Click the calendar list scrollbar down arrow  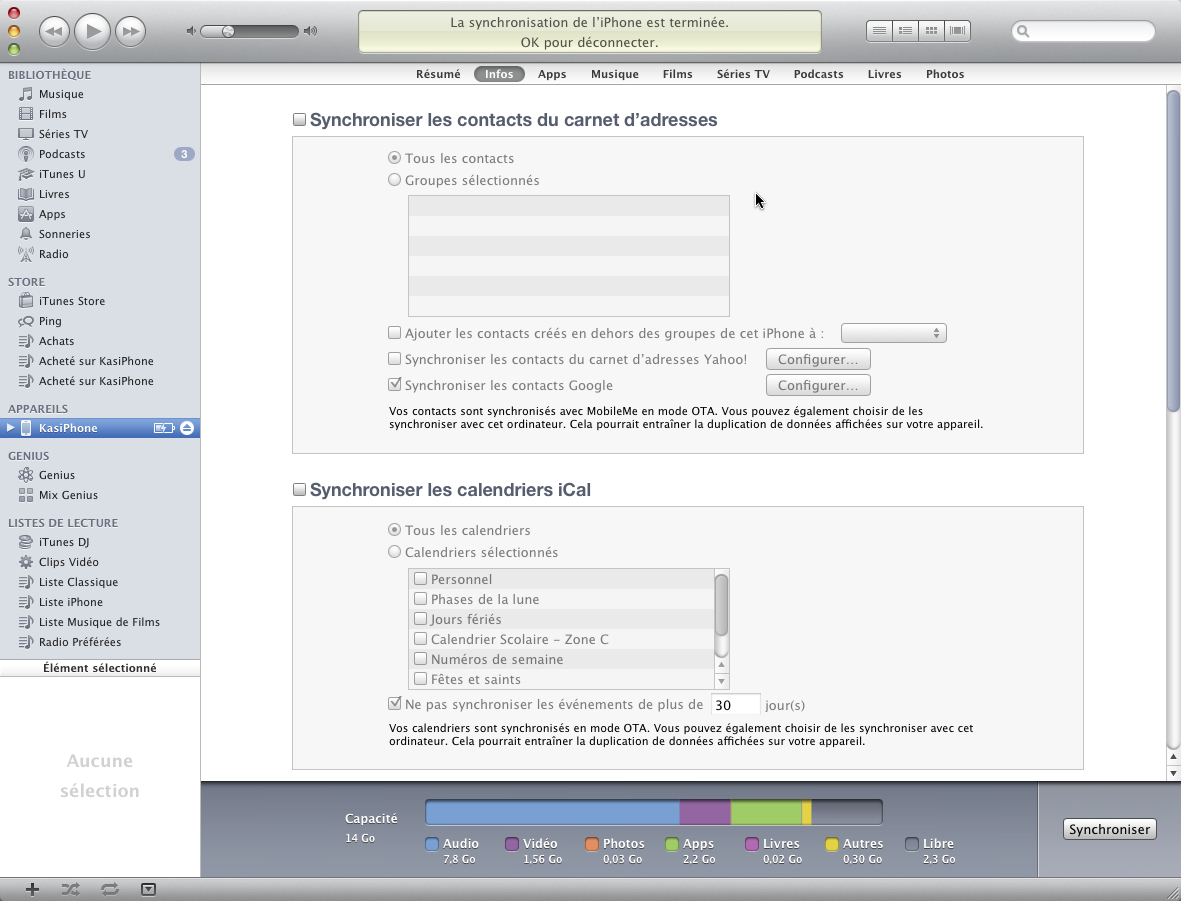pos(722,681)
